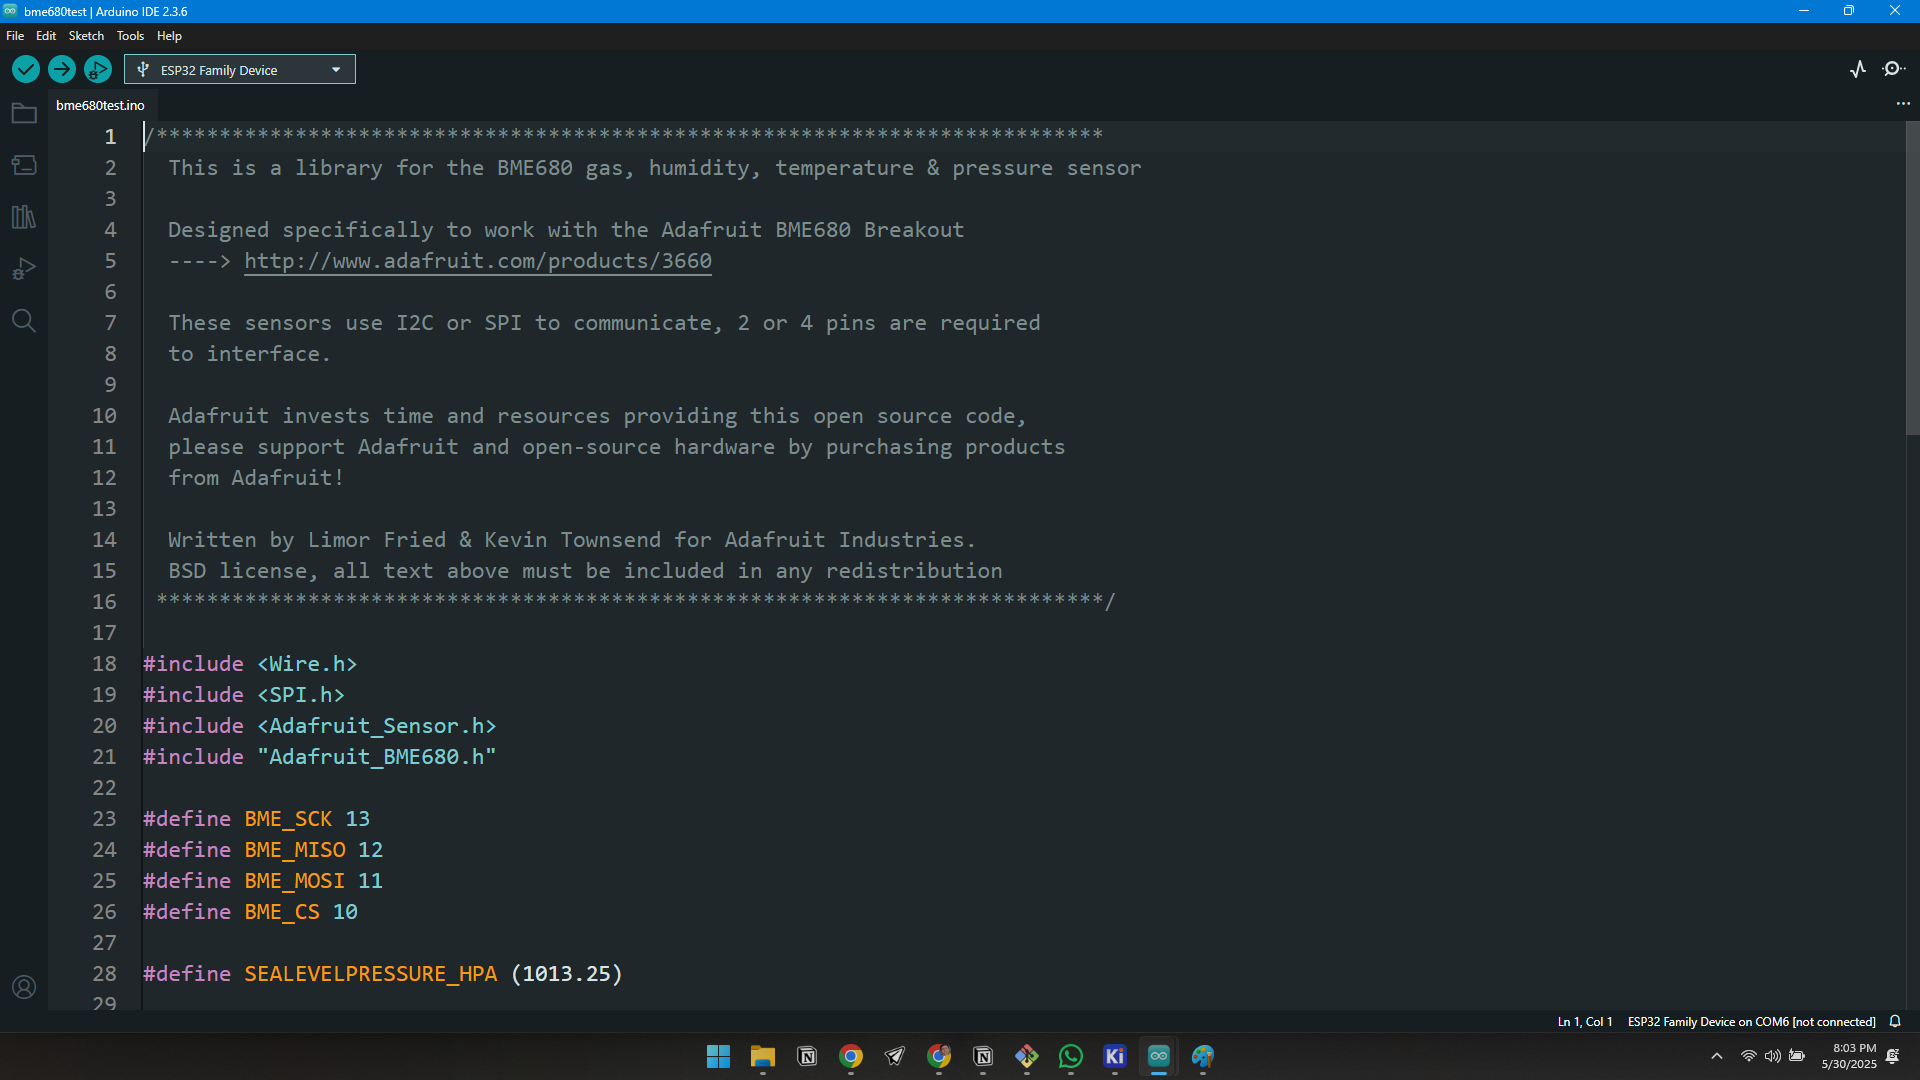Screen dimensions: 1920x1080
Task: Click the #include <Wire.h> line
Action: [x=250, y=664]
